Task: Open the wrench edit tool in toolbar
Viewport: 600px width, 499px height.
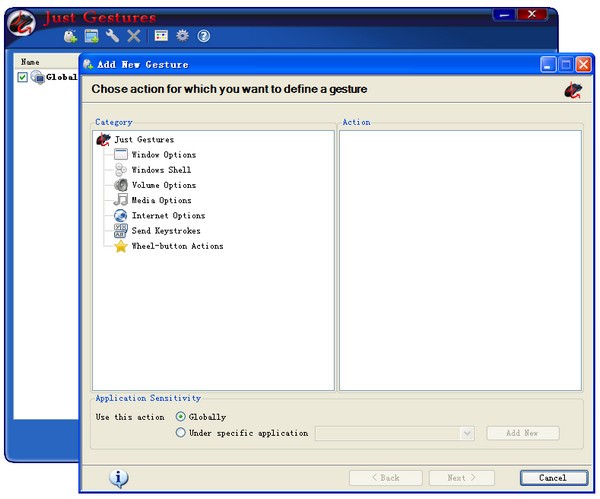Action: pos(112,36)
